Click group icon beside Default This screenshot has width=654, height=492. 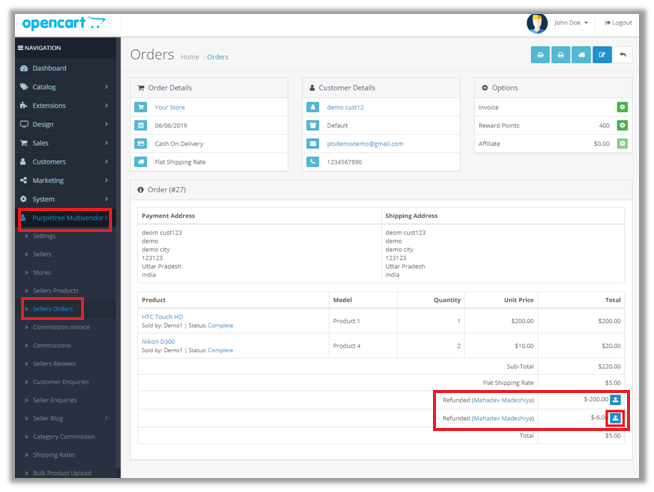pyautogui.click(x=312, y=125)
